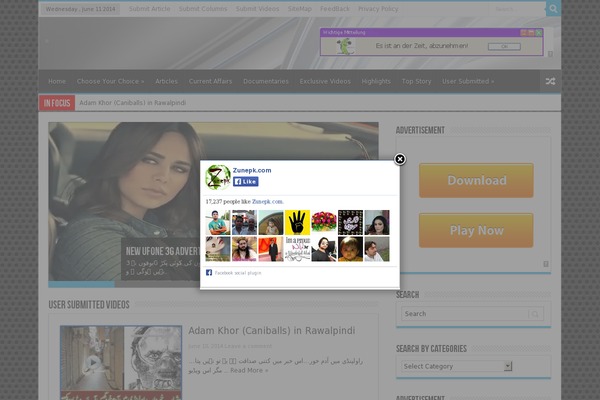Click the ad info icon below Play Now
The height and width of the screenshot is (400, 600).
tap(546, 264)
